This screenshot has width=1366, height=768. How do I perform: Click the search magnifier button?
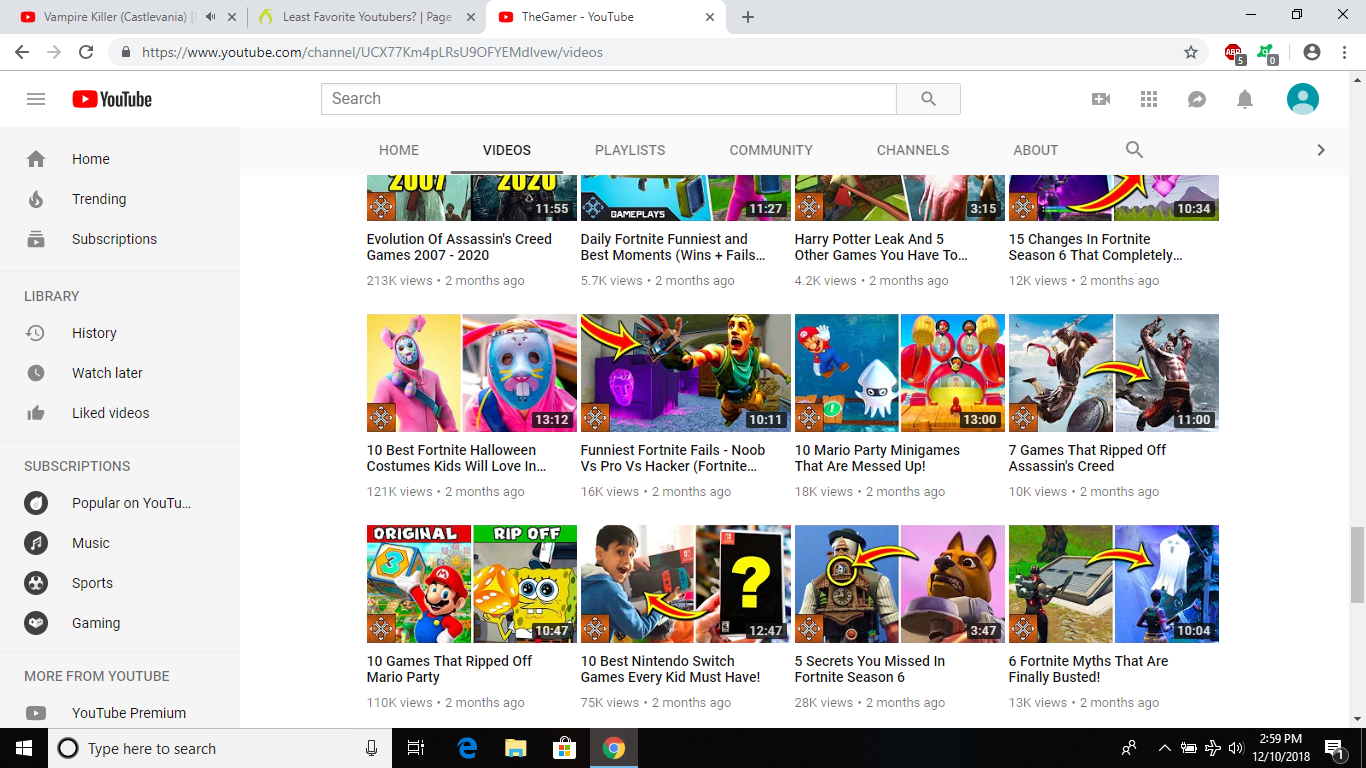tap(928, 99)
